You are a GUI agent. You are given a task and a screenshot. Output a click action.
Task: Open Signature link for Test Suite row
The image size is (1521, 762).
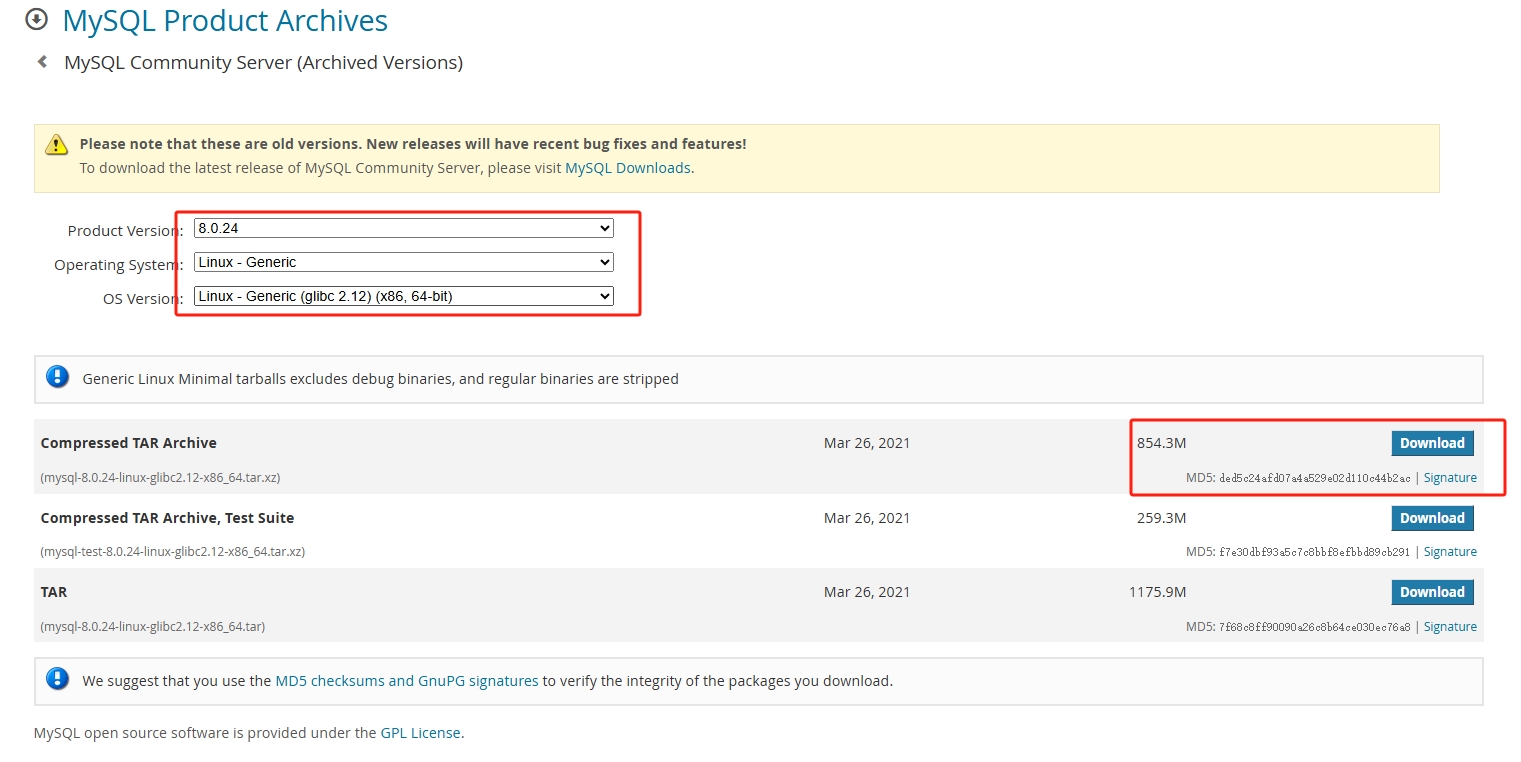(x=1450, y=552)
